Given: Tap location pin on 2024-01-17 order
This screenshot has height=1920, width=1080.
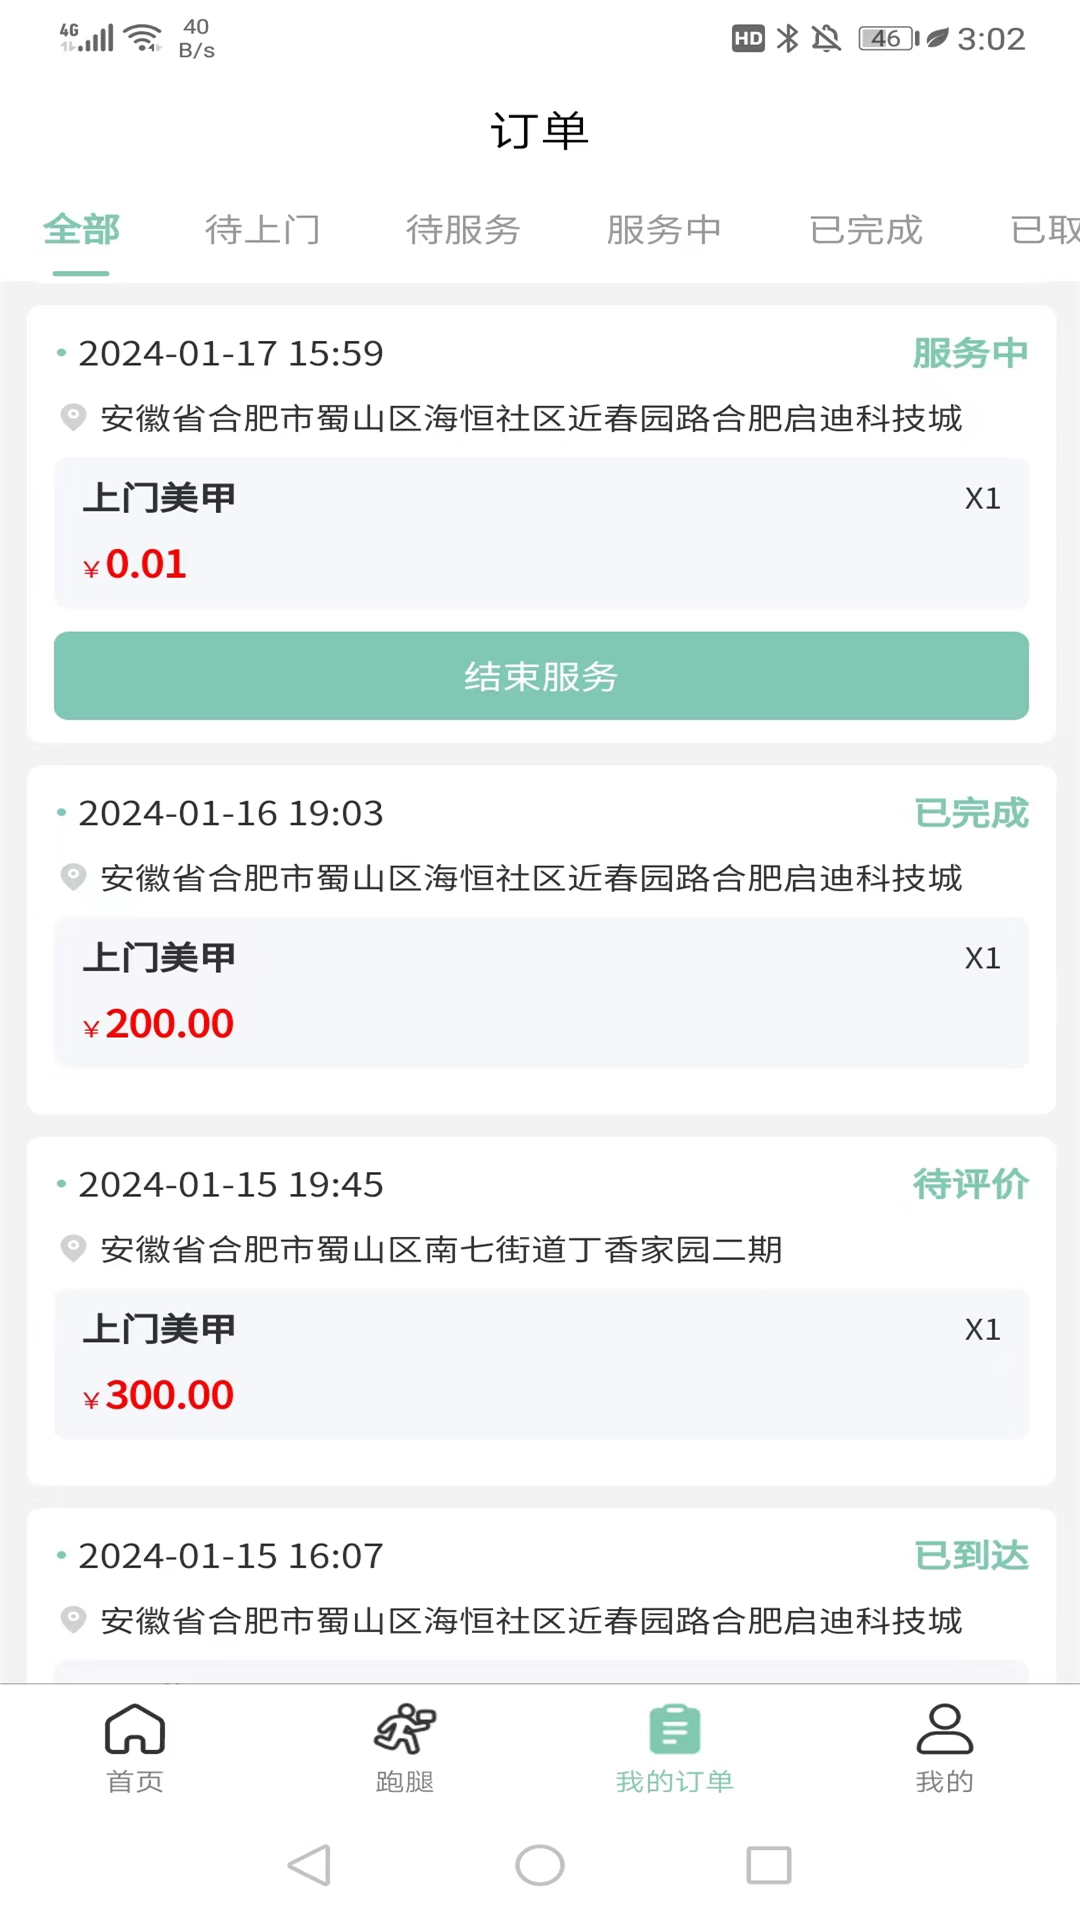Looking at the screenshot, I should [x=73, y=417].
